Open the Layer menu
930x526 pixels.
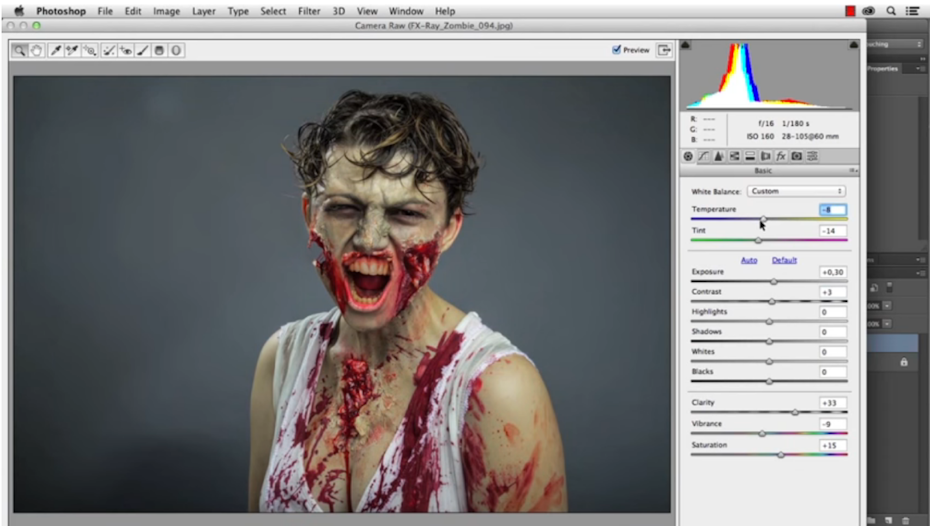point(203,11)
